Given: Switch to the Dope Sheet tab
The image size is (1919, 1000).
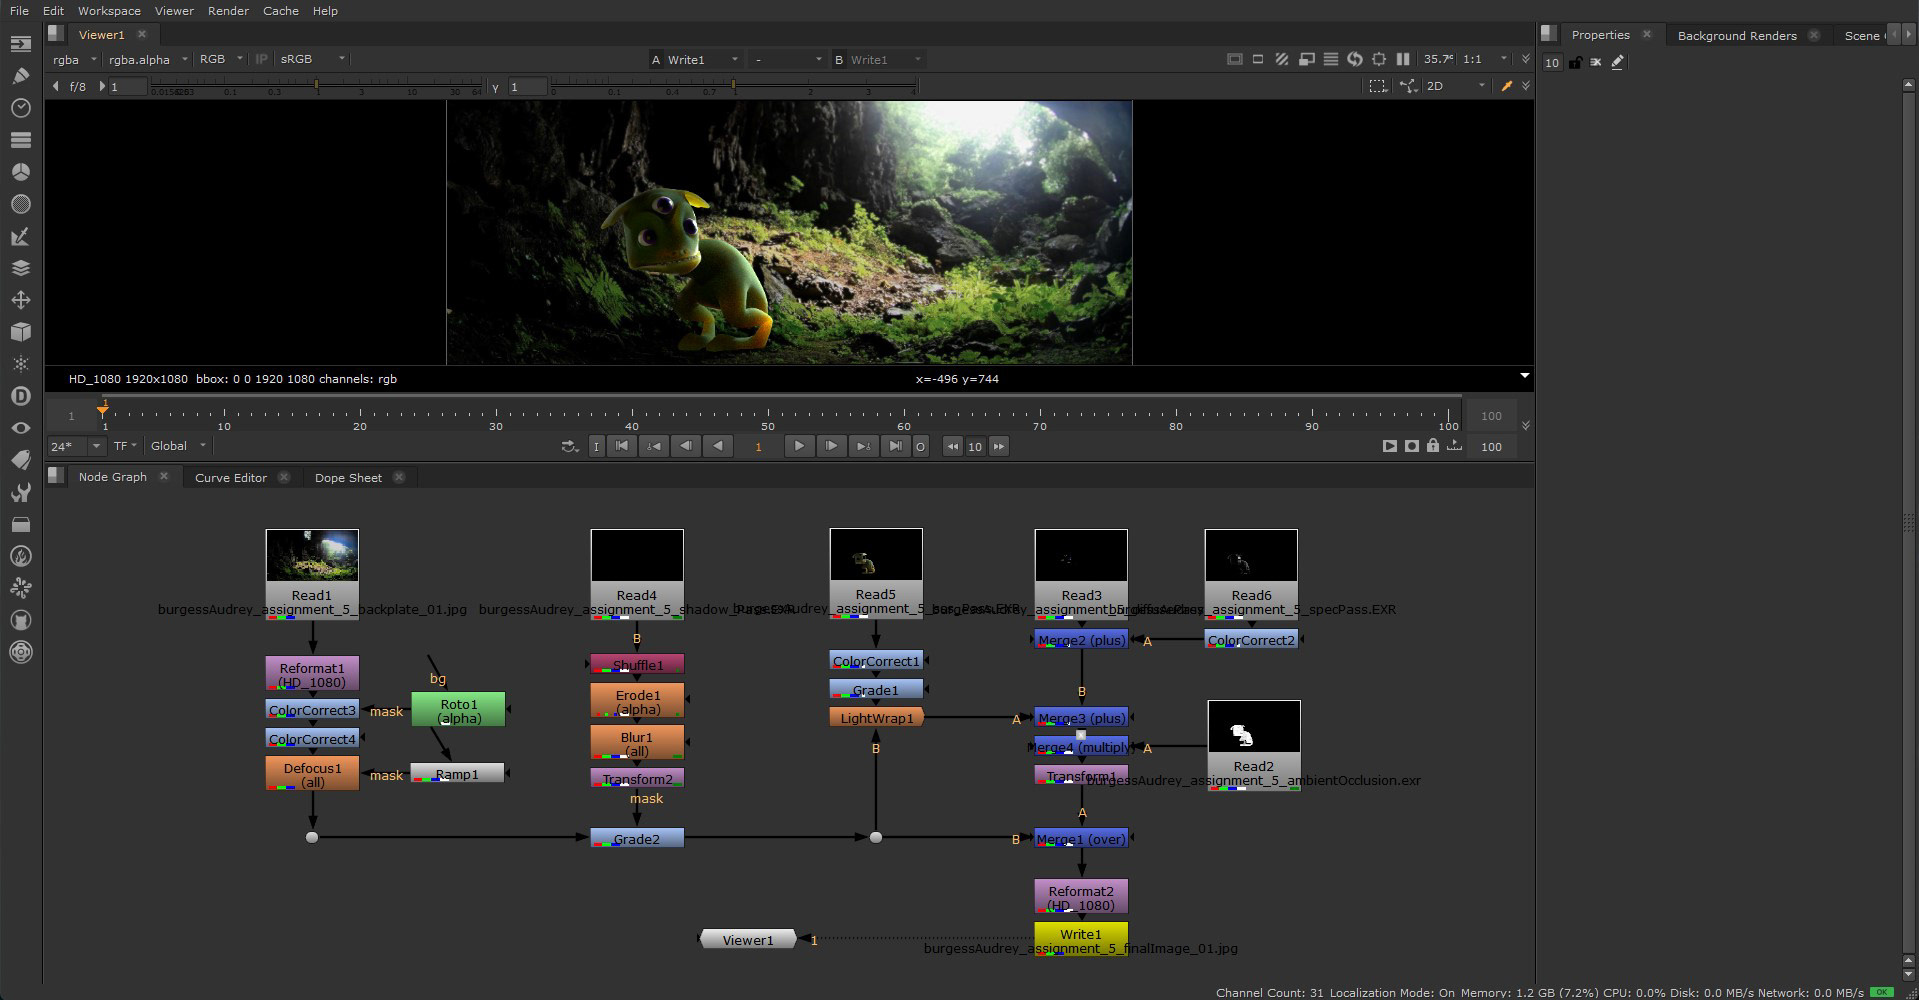Looking at the screenshot, I should (x=348, y=477).
